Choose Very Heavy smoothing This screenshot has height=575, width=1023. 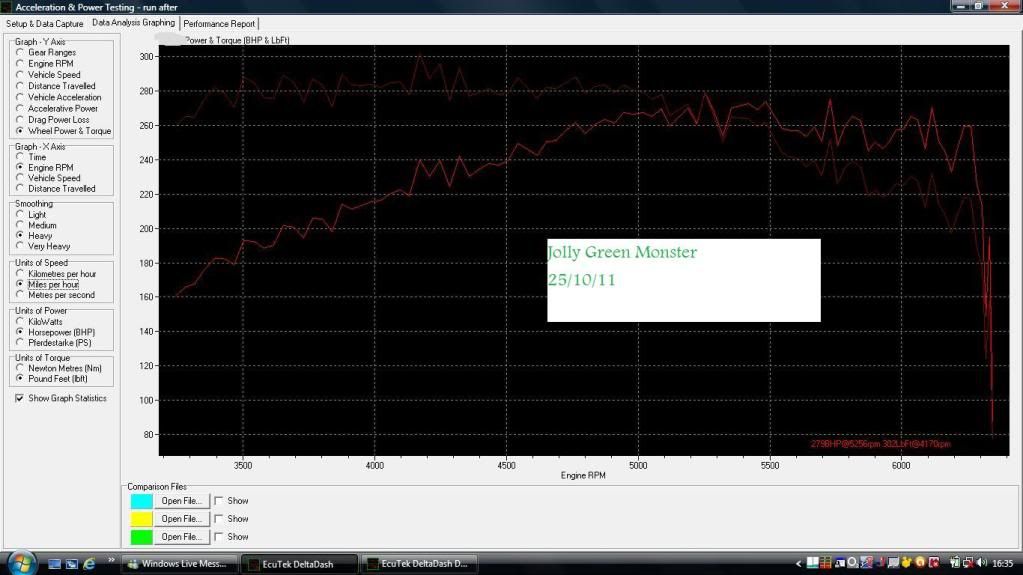[x=20, y=246]
